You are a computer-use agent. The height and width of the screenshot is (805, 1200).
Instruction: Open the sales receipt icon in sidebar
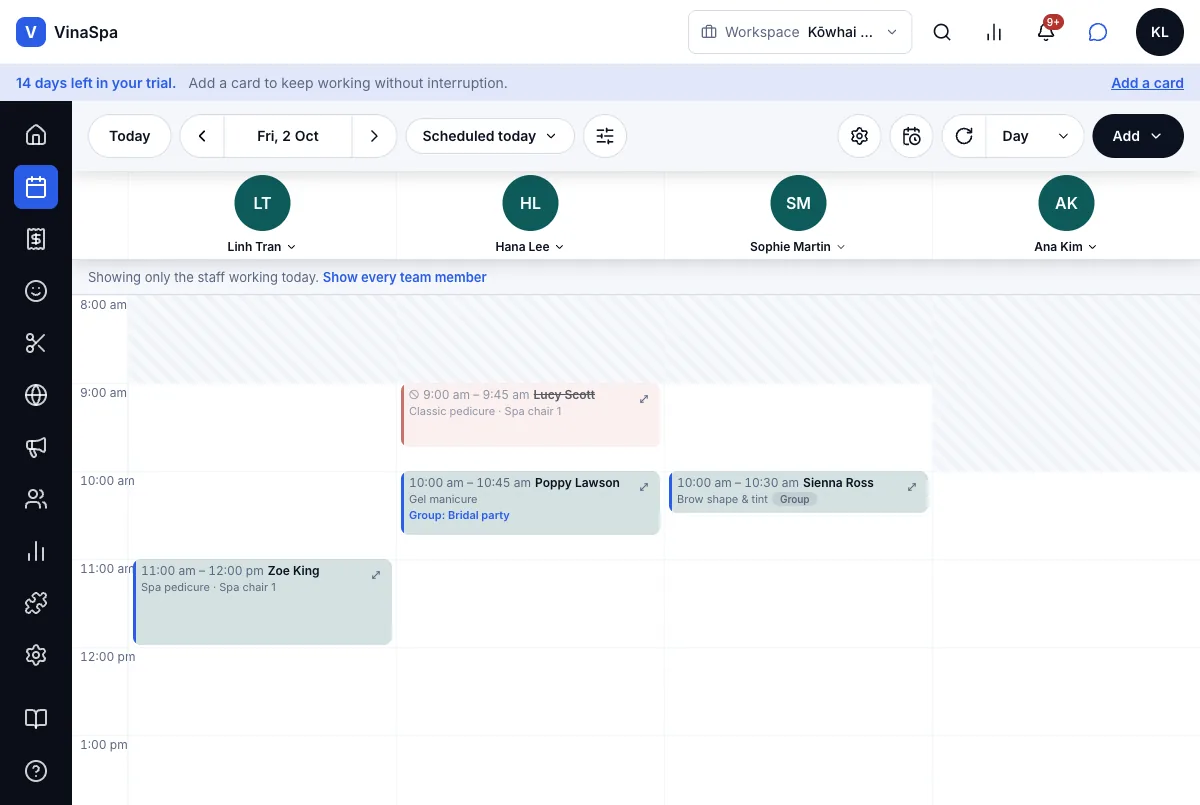pyautogui.click(x=36, y=239)
